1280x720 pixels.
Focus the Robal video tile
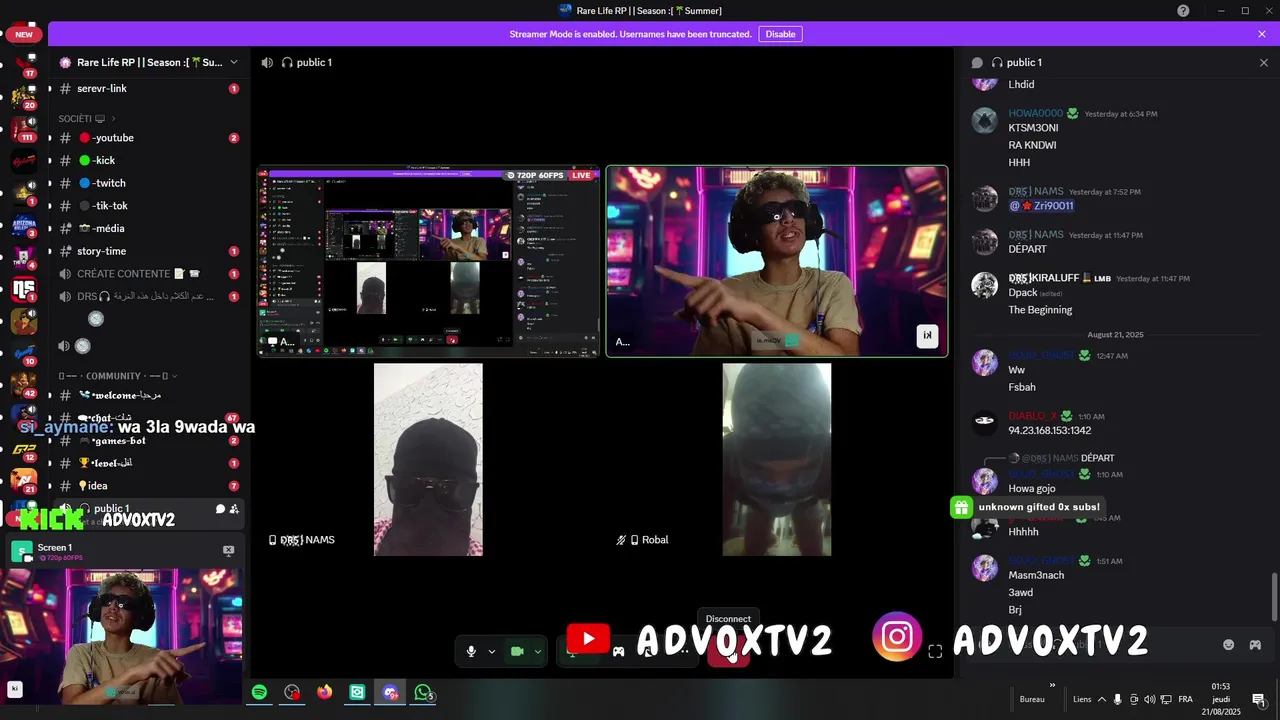point(777,459)
